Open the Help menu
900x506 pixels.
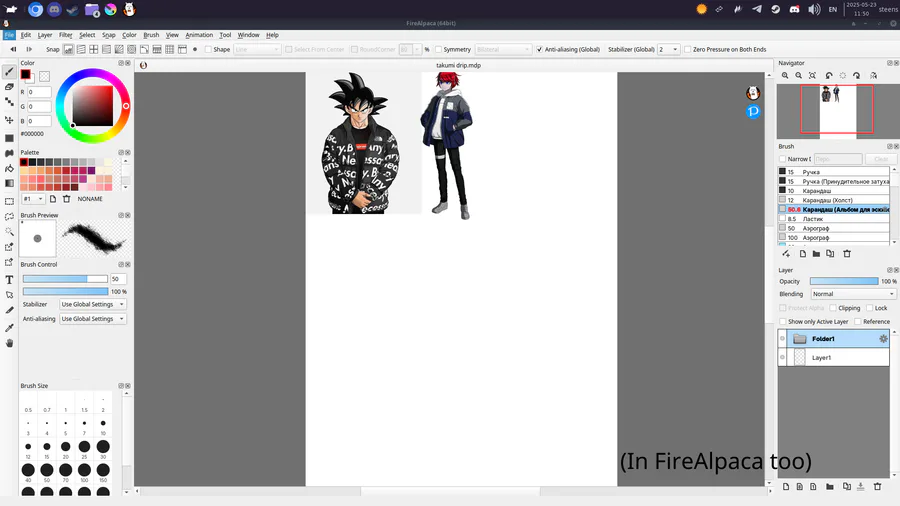pyautogui.click(x=272, y=35)
